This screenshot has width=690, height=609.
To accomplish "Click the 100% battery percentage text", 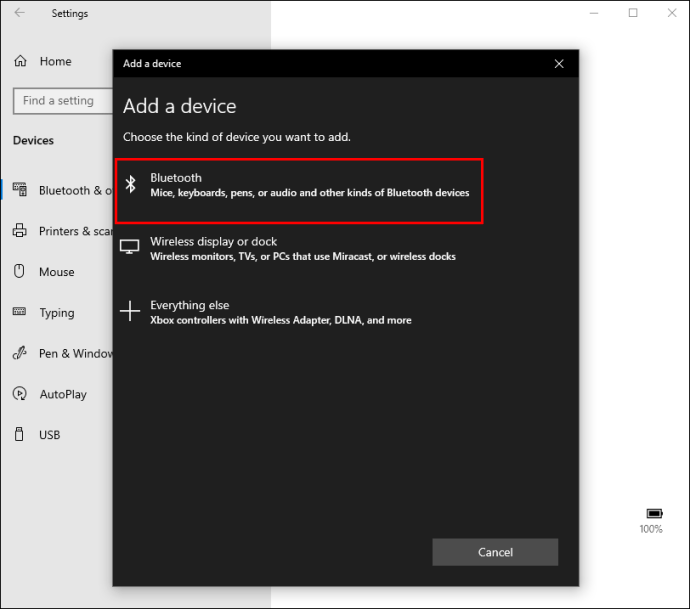I will 651,529.
